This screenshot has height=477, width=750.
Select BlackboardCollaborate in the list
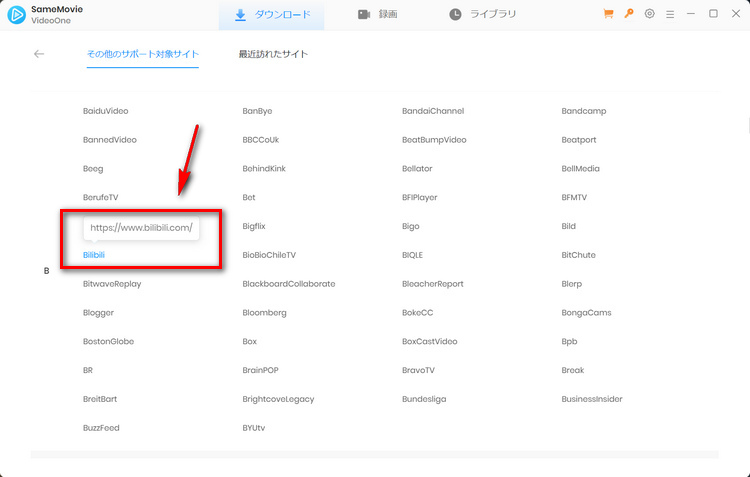click(288, 284)
